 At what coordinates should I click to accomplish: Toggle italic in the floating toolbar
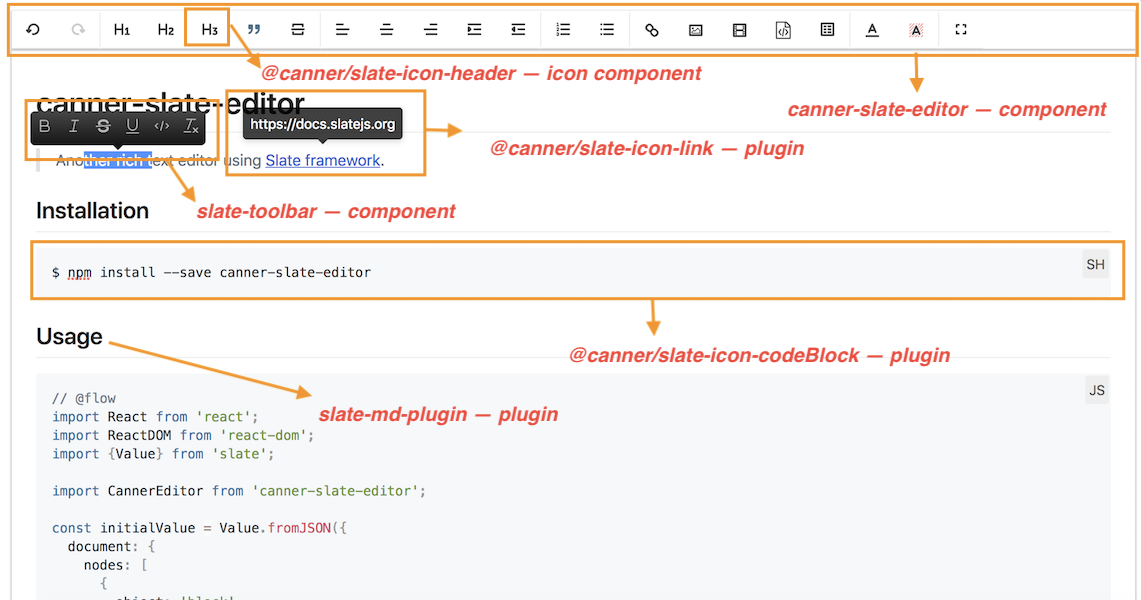click(x=73, y=126)
